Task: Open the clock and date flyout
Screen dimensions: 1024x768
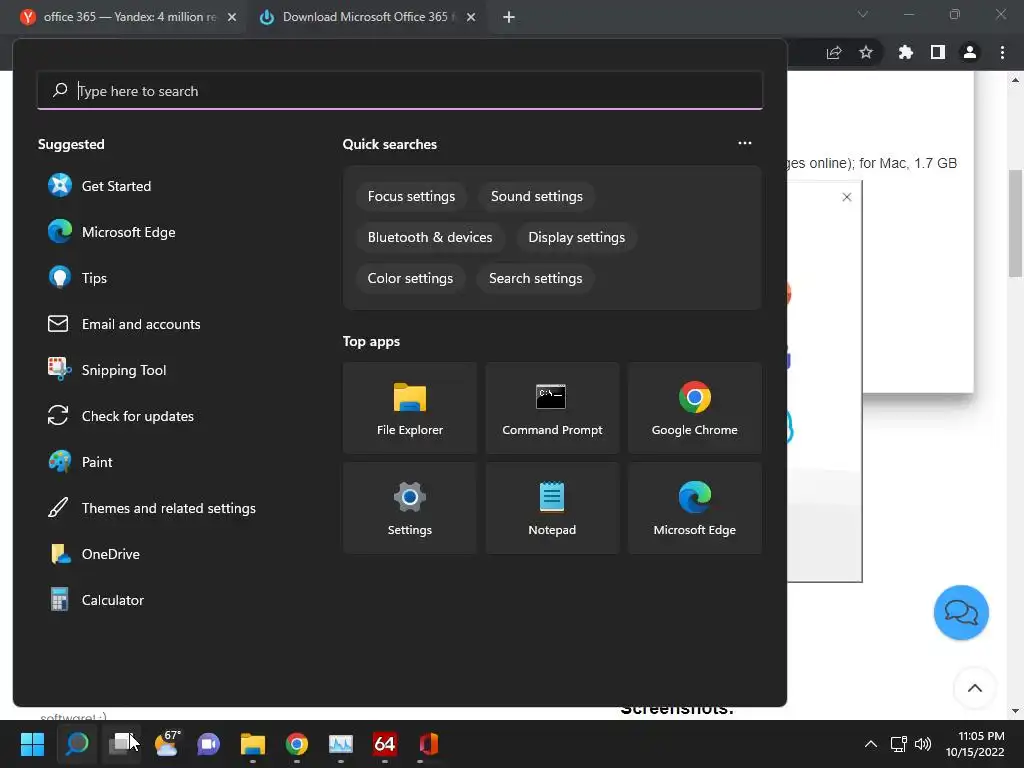Action: (976, 744)
